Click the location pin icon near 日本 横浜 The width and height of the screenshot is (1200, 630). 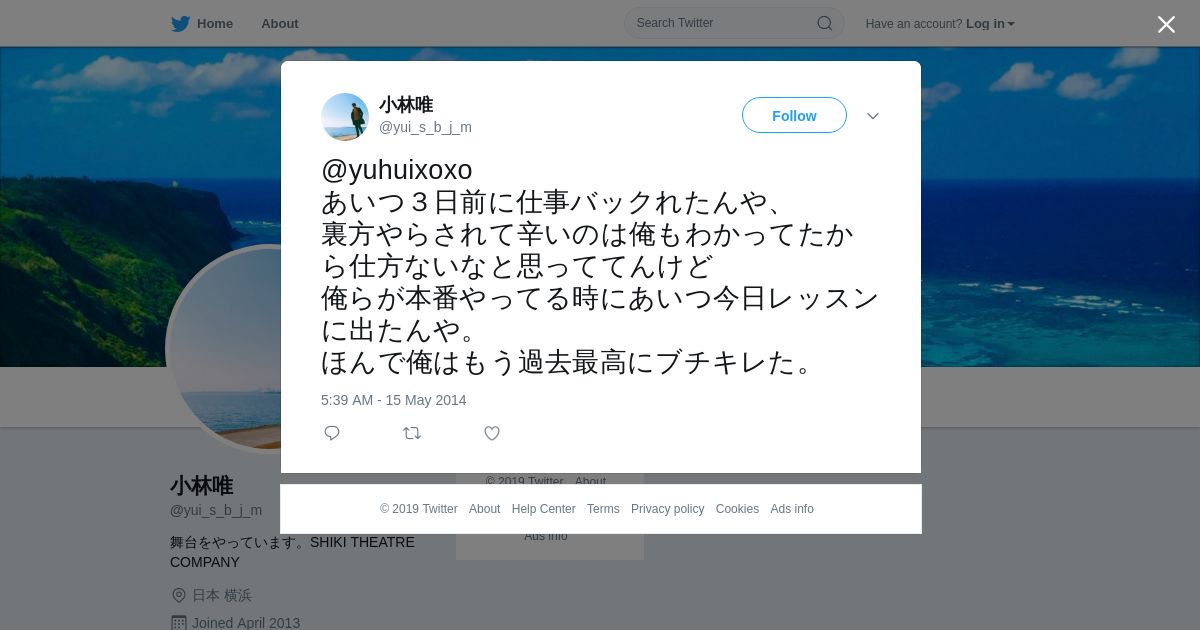click(179, 595)
